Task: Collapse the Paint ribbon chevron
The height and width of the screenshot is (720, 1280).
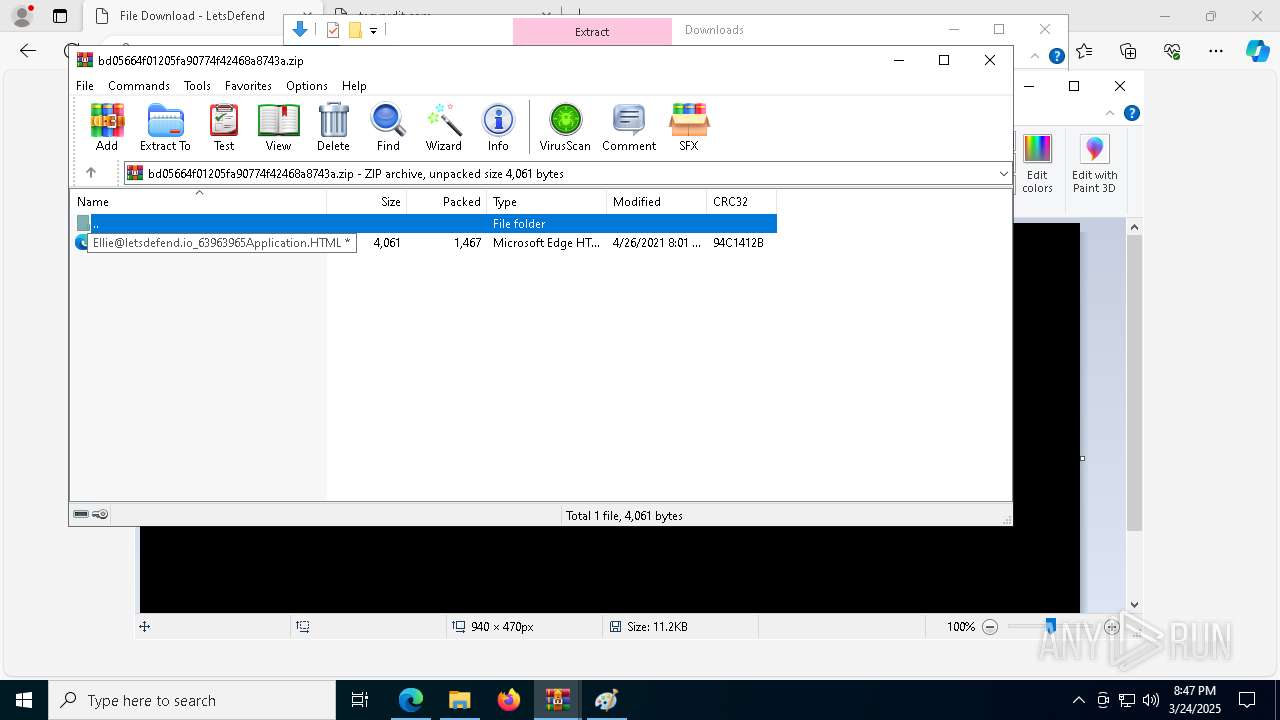Action: 1110,113
